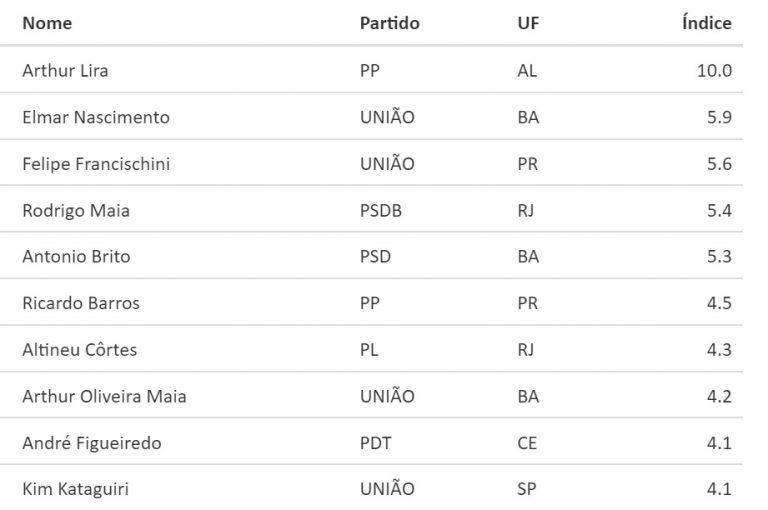Click on Elmar Nascimento's name
The width and height of the screenshot is (768, 510).
pos(96,117)
